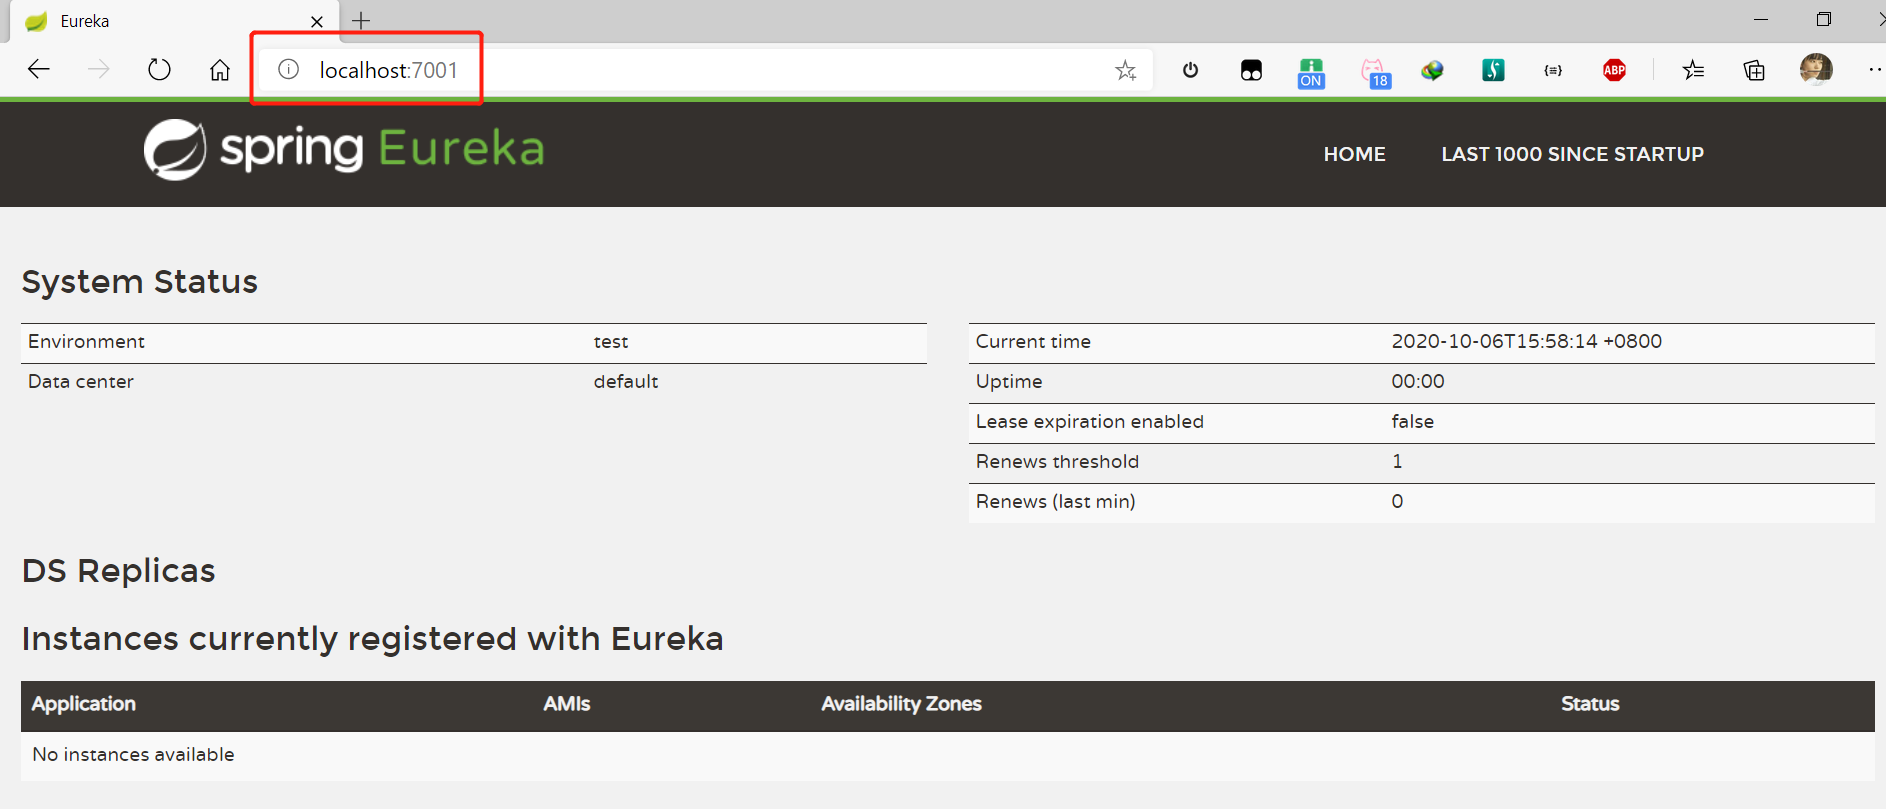This screenshot has height=809, width=1886.
Task: Select the Lease expiration enabled value 'false'
Action: [x=1412, y=421]
